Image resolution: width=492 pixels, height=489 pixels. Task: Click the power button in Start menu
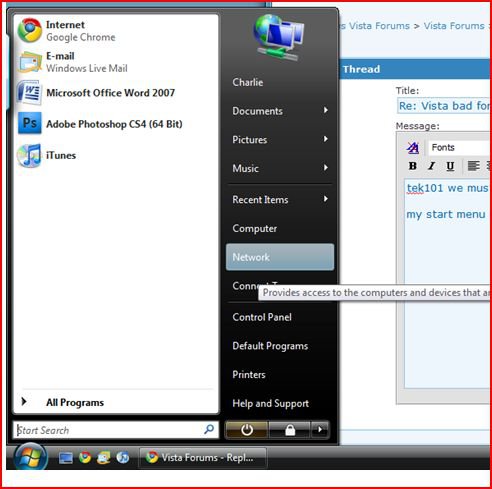[x=247, y=430]
